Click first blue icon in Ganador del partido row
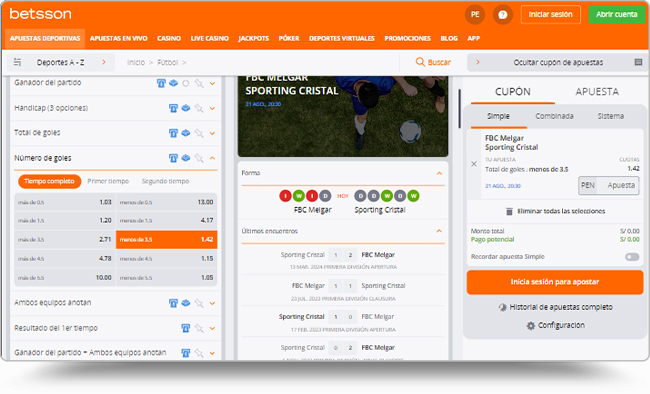This screenshot has width=650, height=394. [161, 83]
